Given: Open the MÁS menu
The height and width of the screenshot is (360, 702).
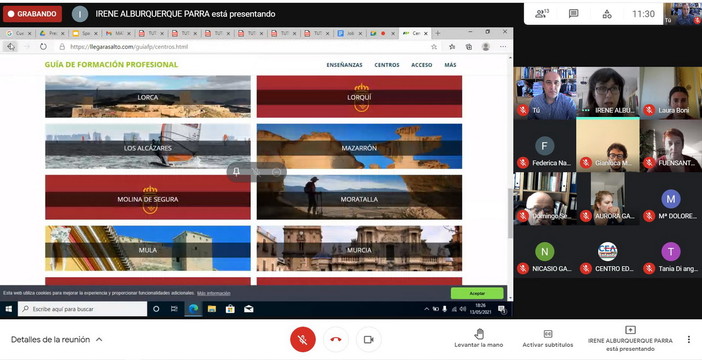Looking at the screenshot, I should (x=450, y=65).
